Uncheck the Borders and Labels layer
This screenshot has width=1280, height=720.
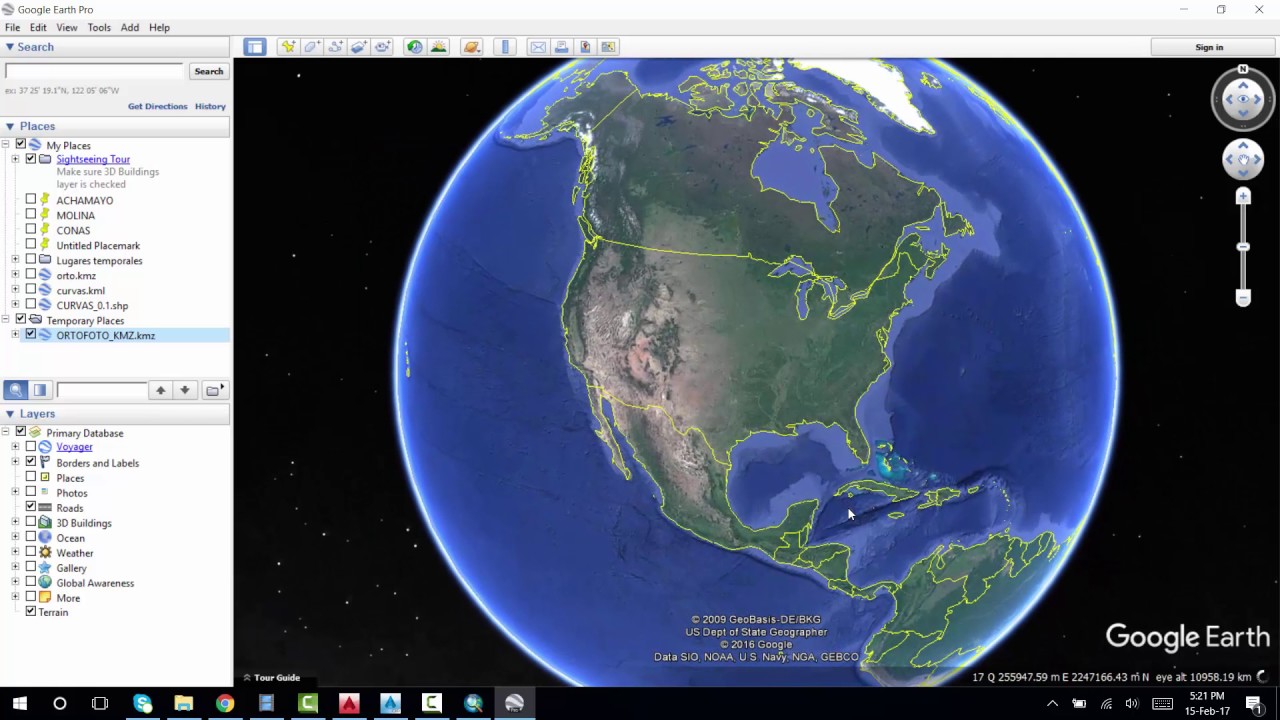coord(31,463)
